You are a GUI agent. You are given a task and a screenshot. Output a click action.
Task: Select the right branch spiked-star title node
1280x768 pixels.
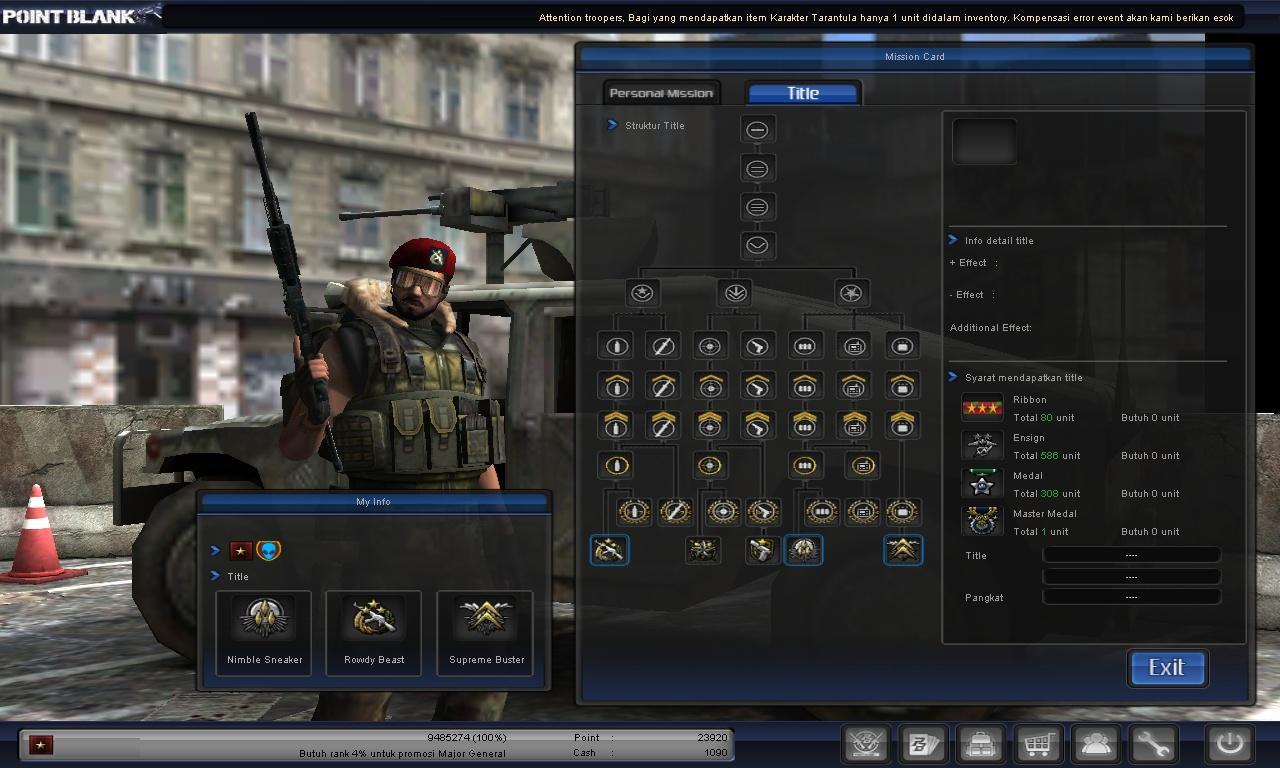851,293
